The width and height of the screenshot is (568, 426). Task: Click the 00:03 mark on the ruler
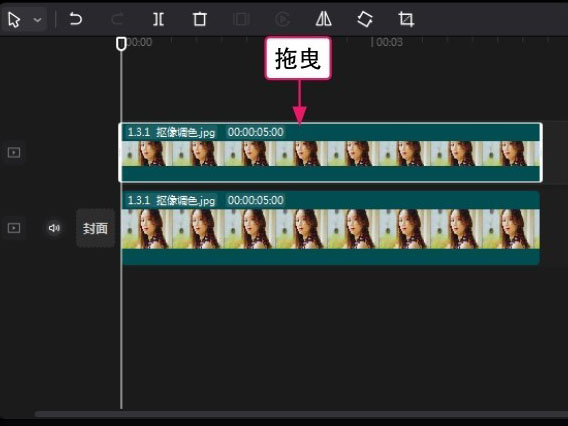coord(387,42)
